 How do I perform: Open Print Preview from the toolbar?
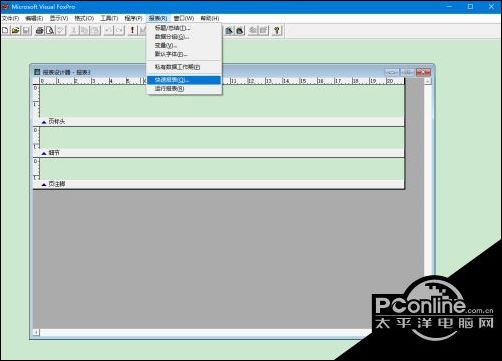[50, 30]
